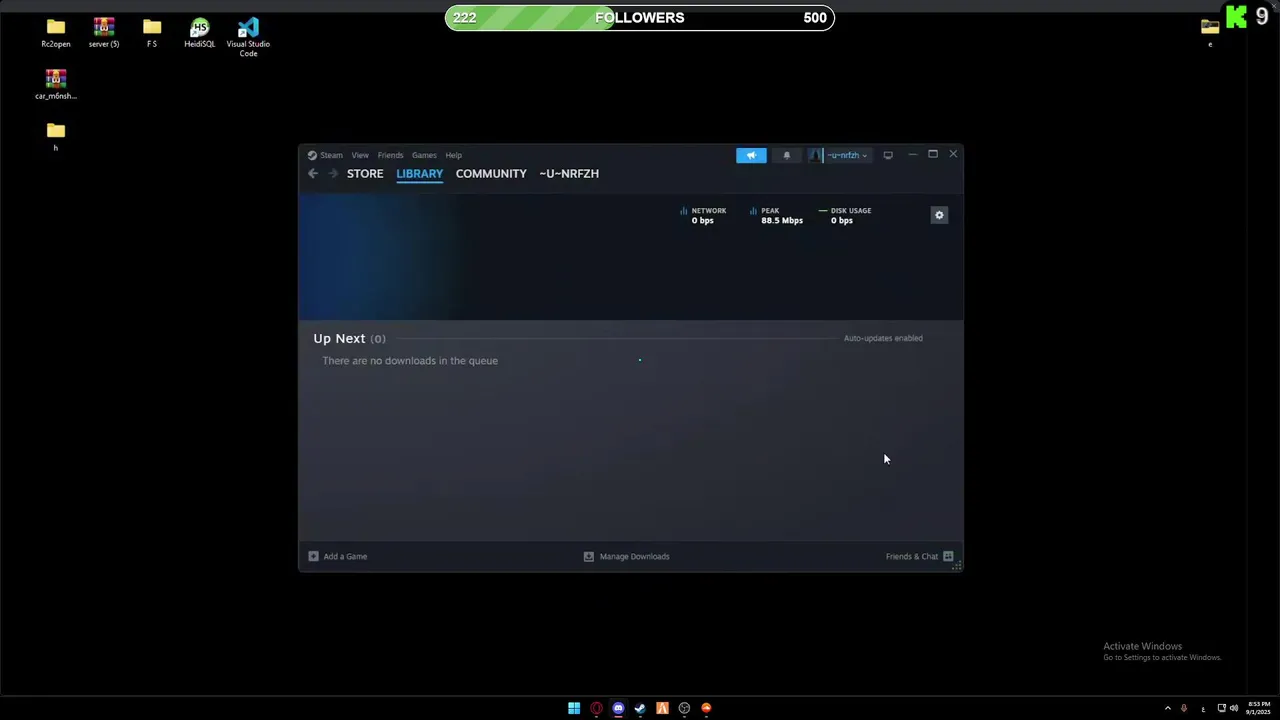Image resolution: width=1280 pixels, height=720 pixels.
Task: Open the COMMUNITY tab
Action: [x=491, y=173]
